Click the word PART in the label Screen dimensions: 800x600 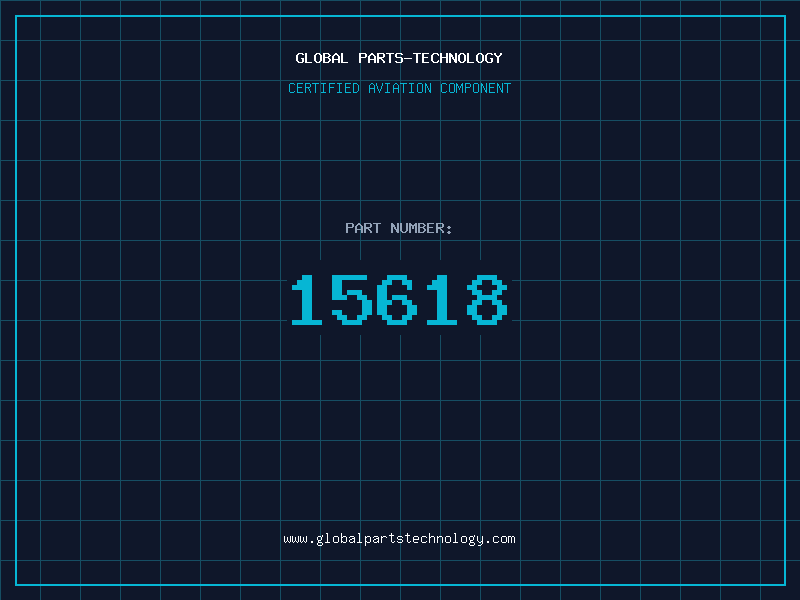(363, 228)
